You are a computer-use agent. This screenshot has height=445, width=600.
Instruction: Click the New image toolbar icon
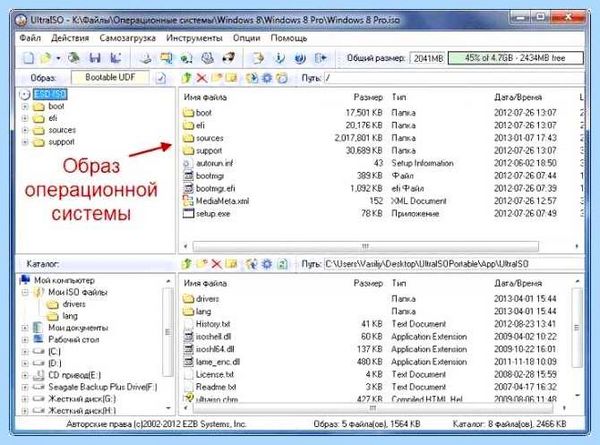point(29,58)
